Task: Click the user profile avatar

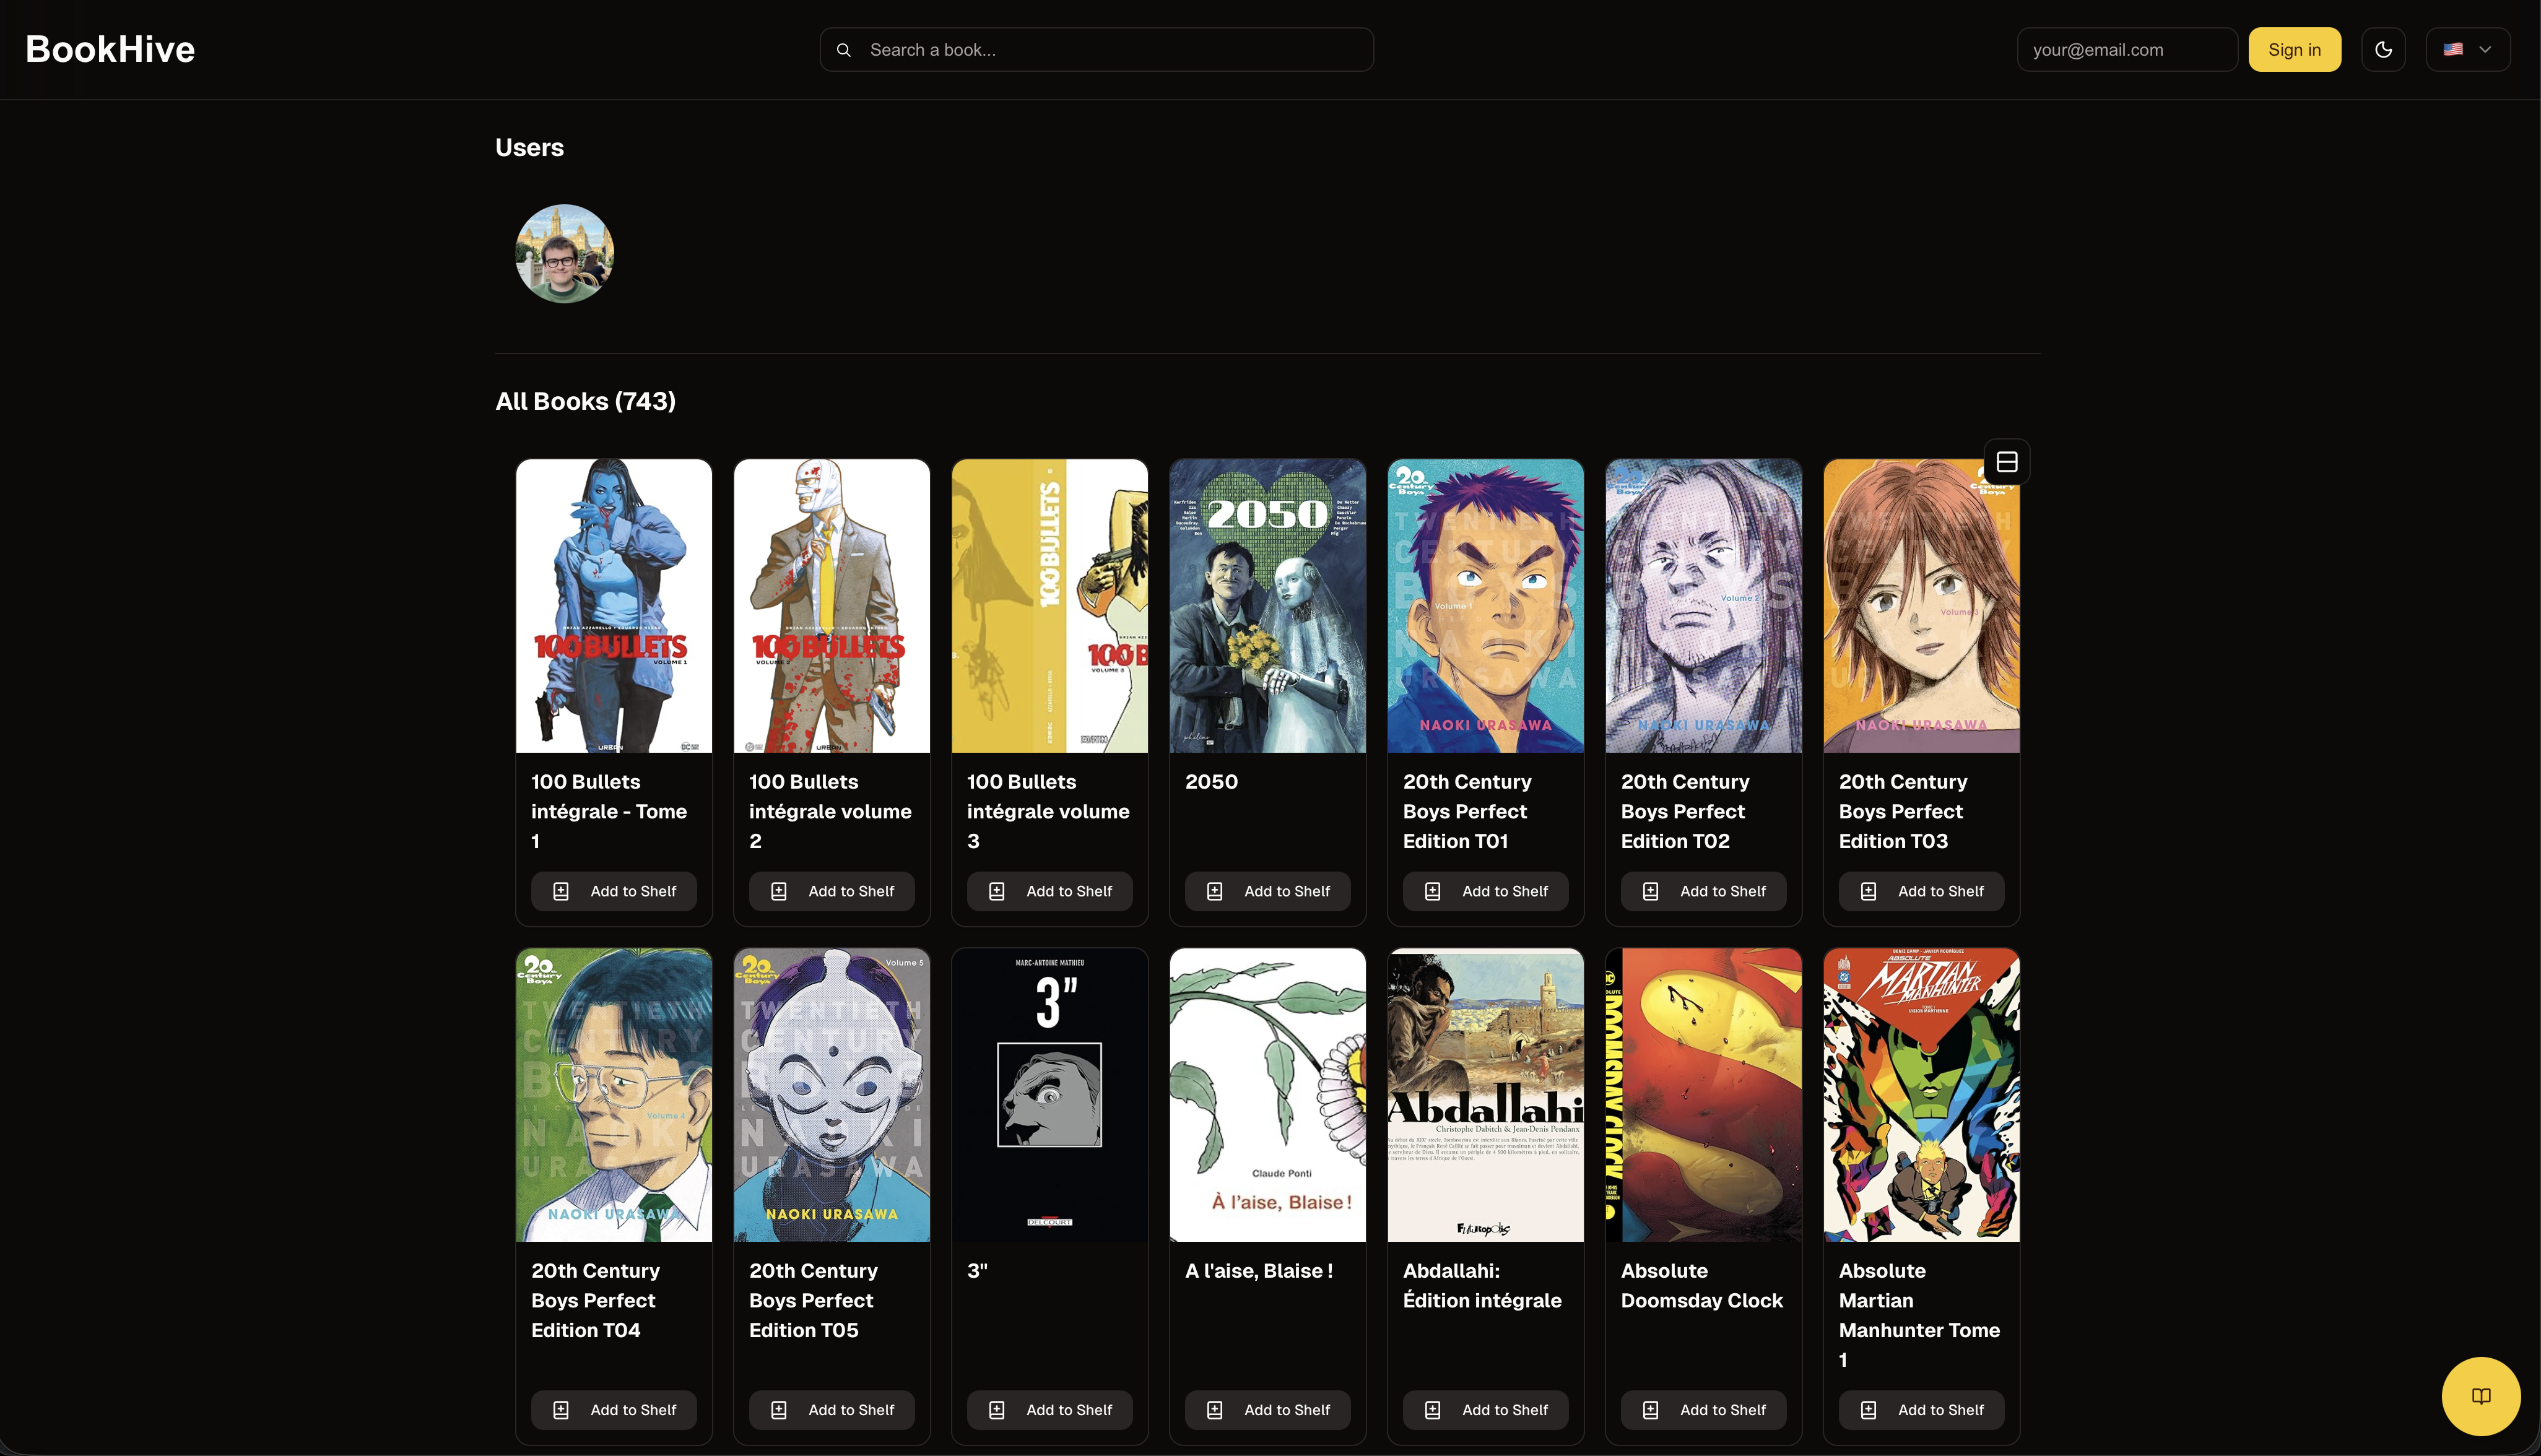Action: point(564,254)
